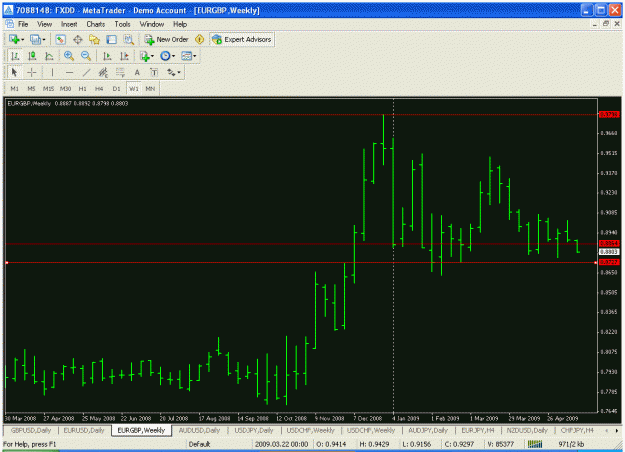Open the chart window system icon beside File

pos(10,24)
